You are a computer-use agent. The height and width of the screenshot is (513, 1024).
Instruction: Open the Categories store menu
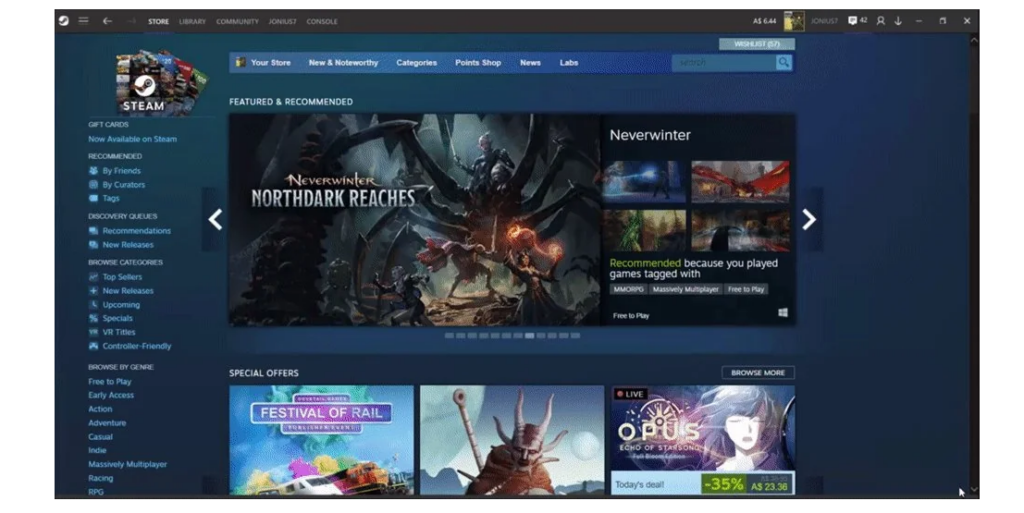click(417, 63)
